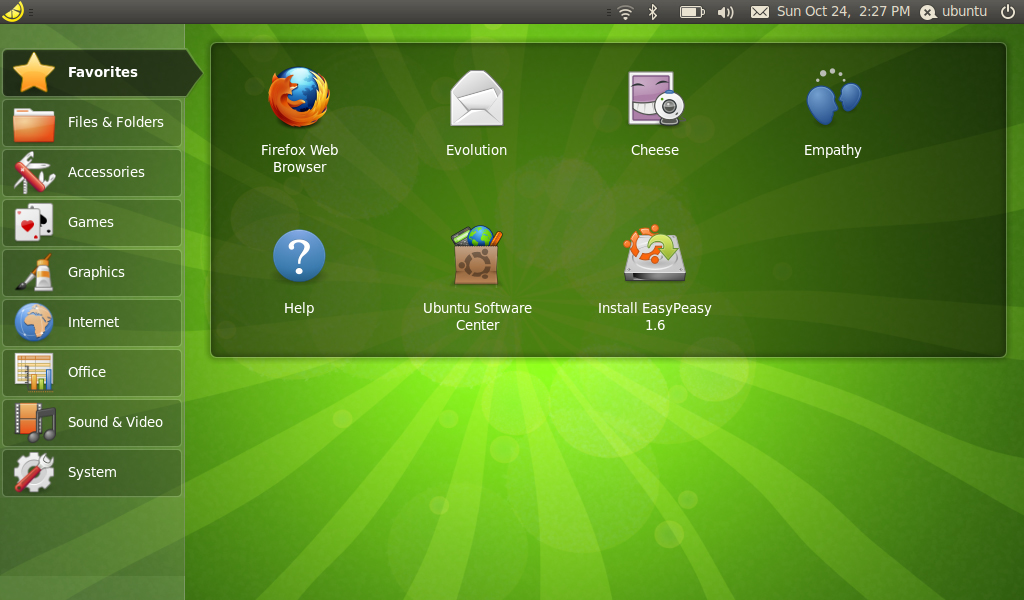Check the battery status indicator
Image resolution: width=1024 pixels, height=600 pixels.
tap(692, 12)
